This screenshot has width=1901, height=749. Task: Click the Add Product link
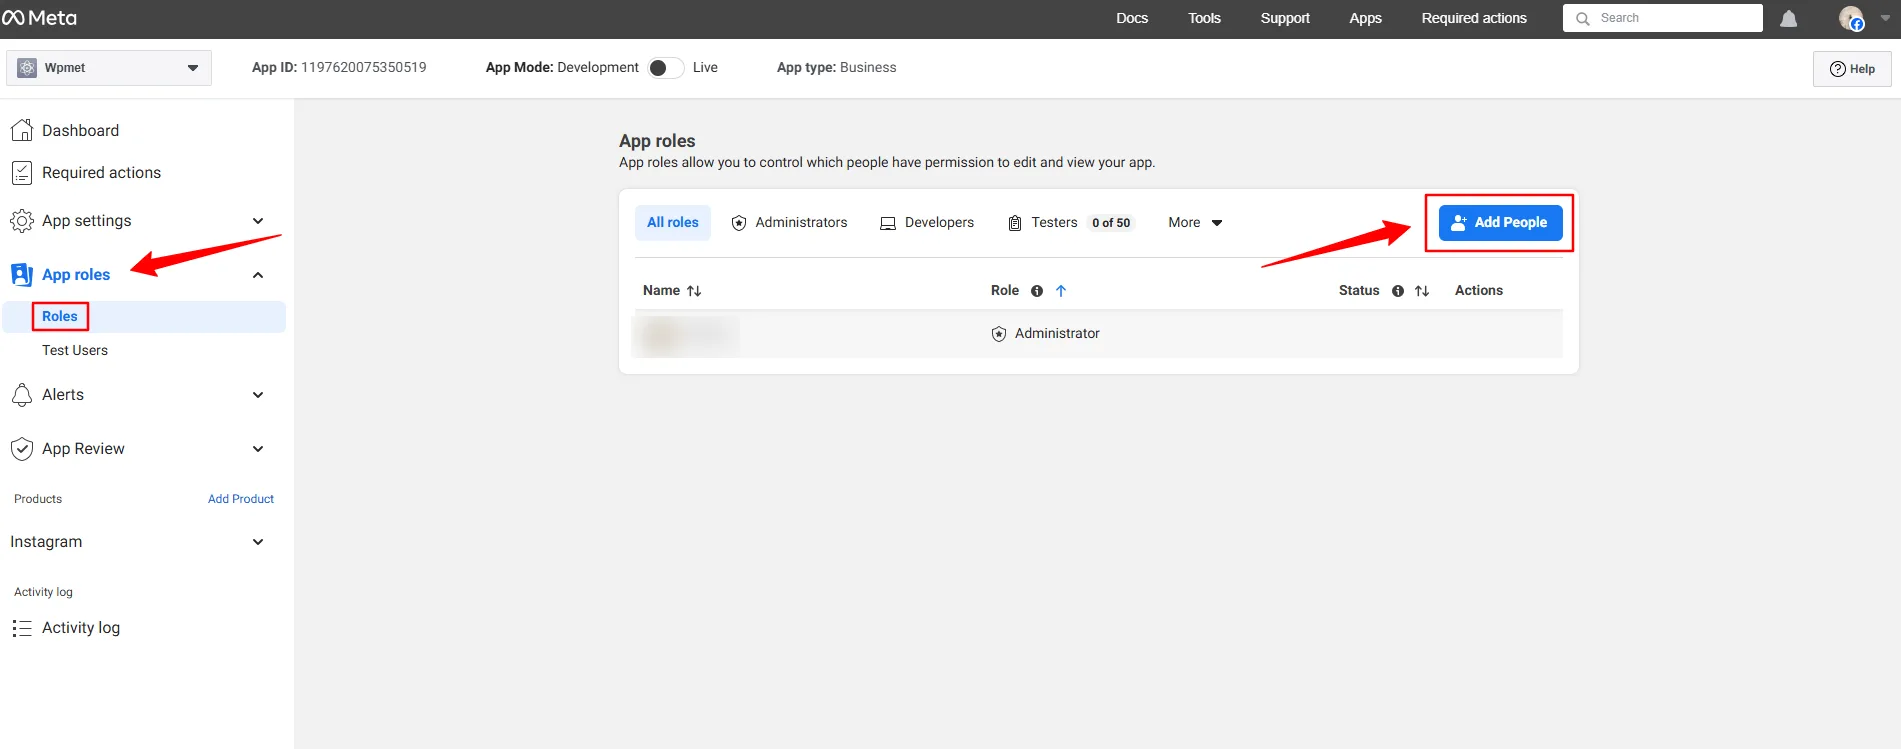pyautogui.click(x=241, y=499)
